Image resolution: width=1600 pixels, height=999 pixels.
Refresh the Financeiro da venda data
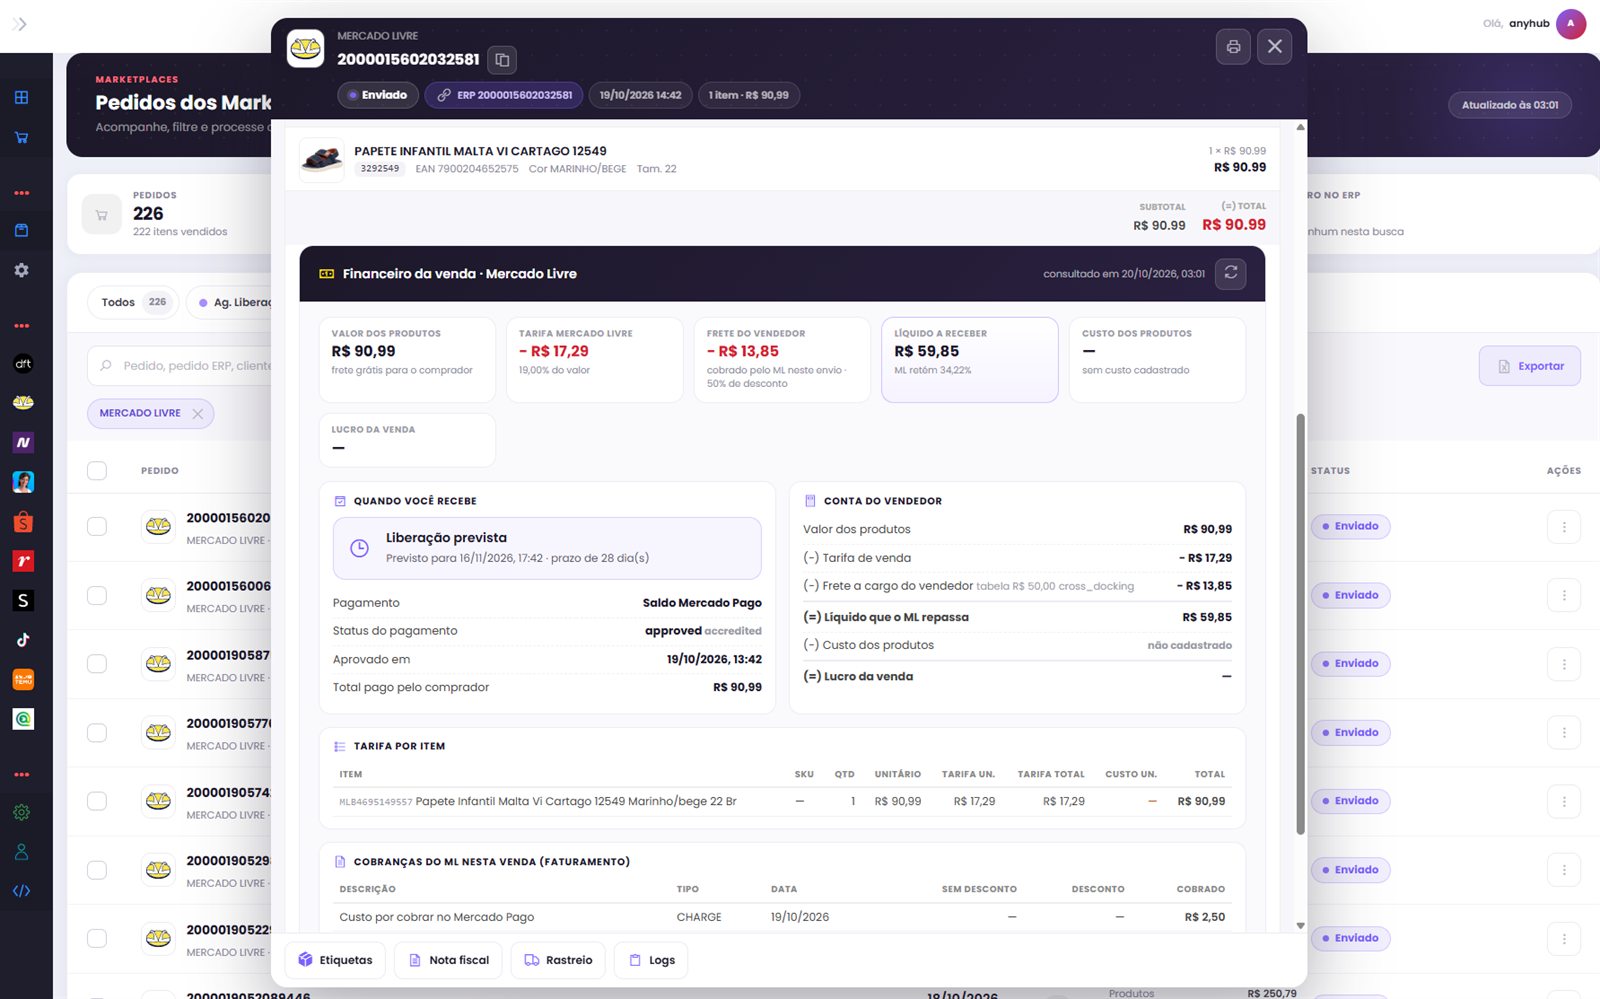(x=1231, y=273)
